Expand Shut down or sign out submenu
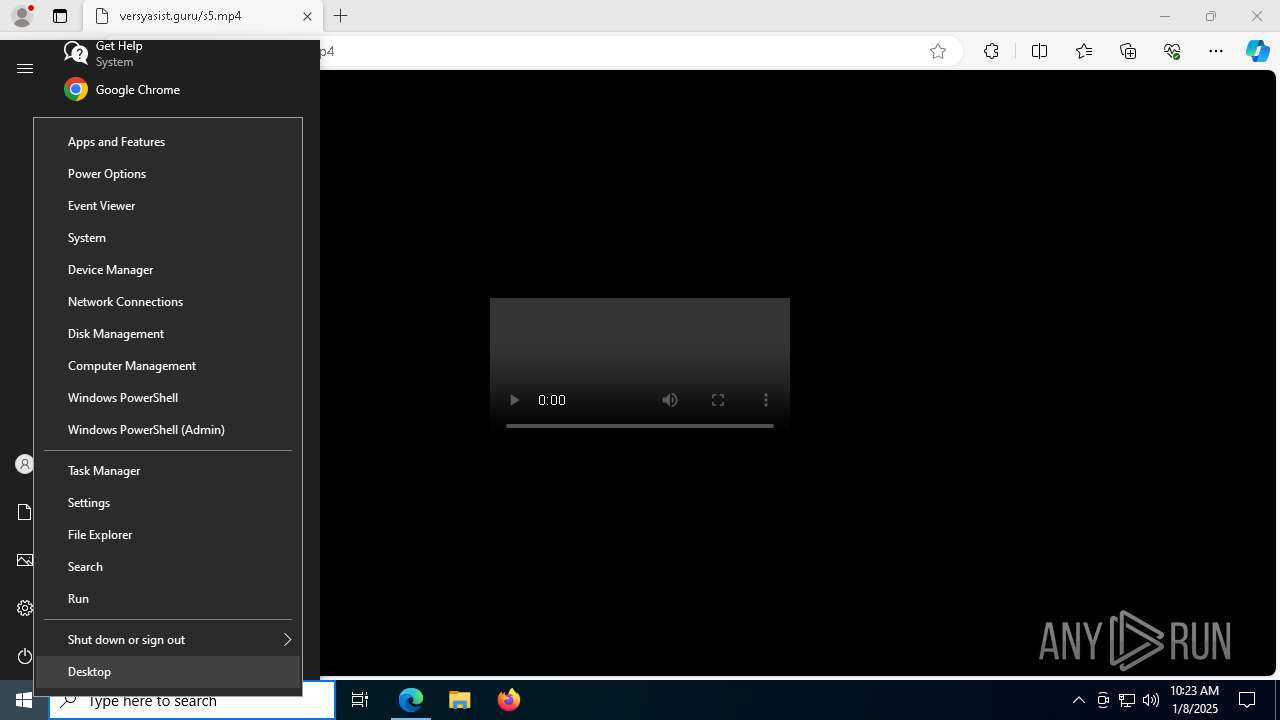Image resolution: width=1280 pixels, height=720 pixels. tap(168, 640)
